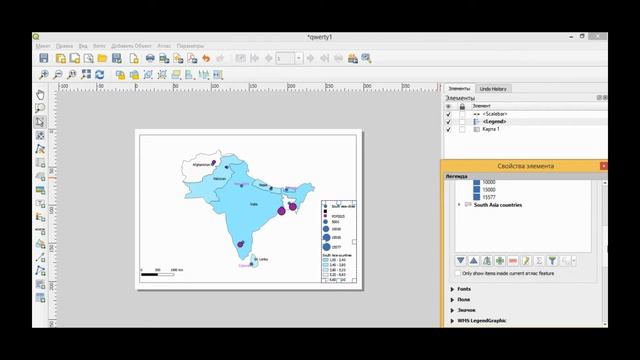The width and height of the screenshot is (640, 360).
Task: Select the Pan layout tool
Action: [40, 95]
